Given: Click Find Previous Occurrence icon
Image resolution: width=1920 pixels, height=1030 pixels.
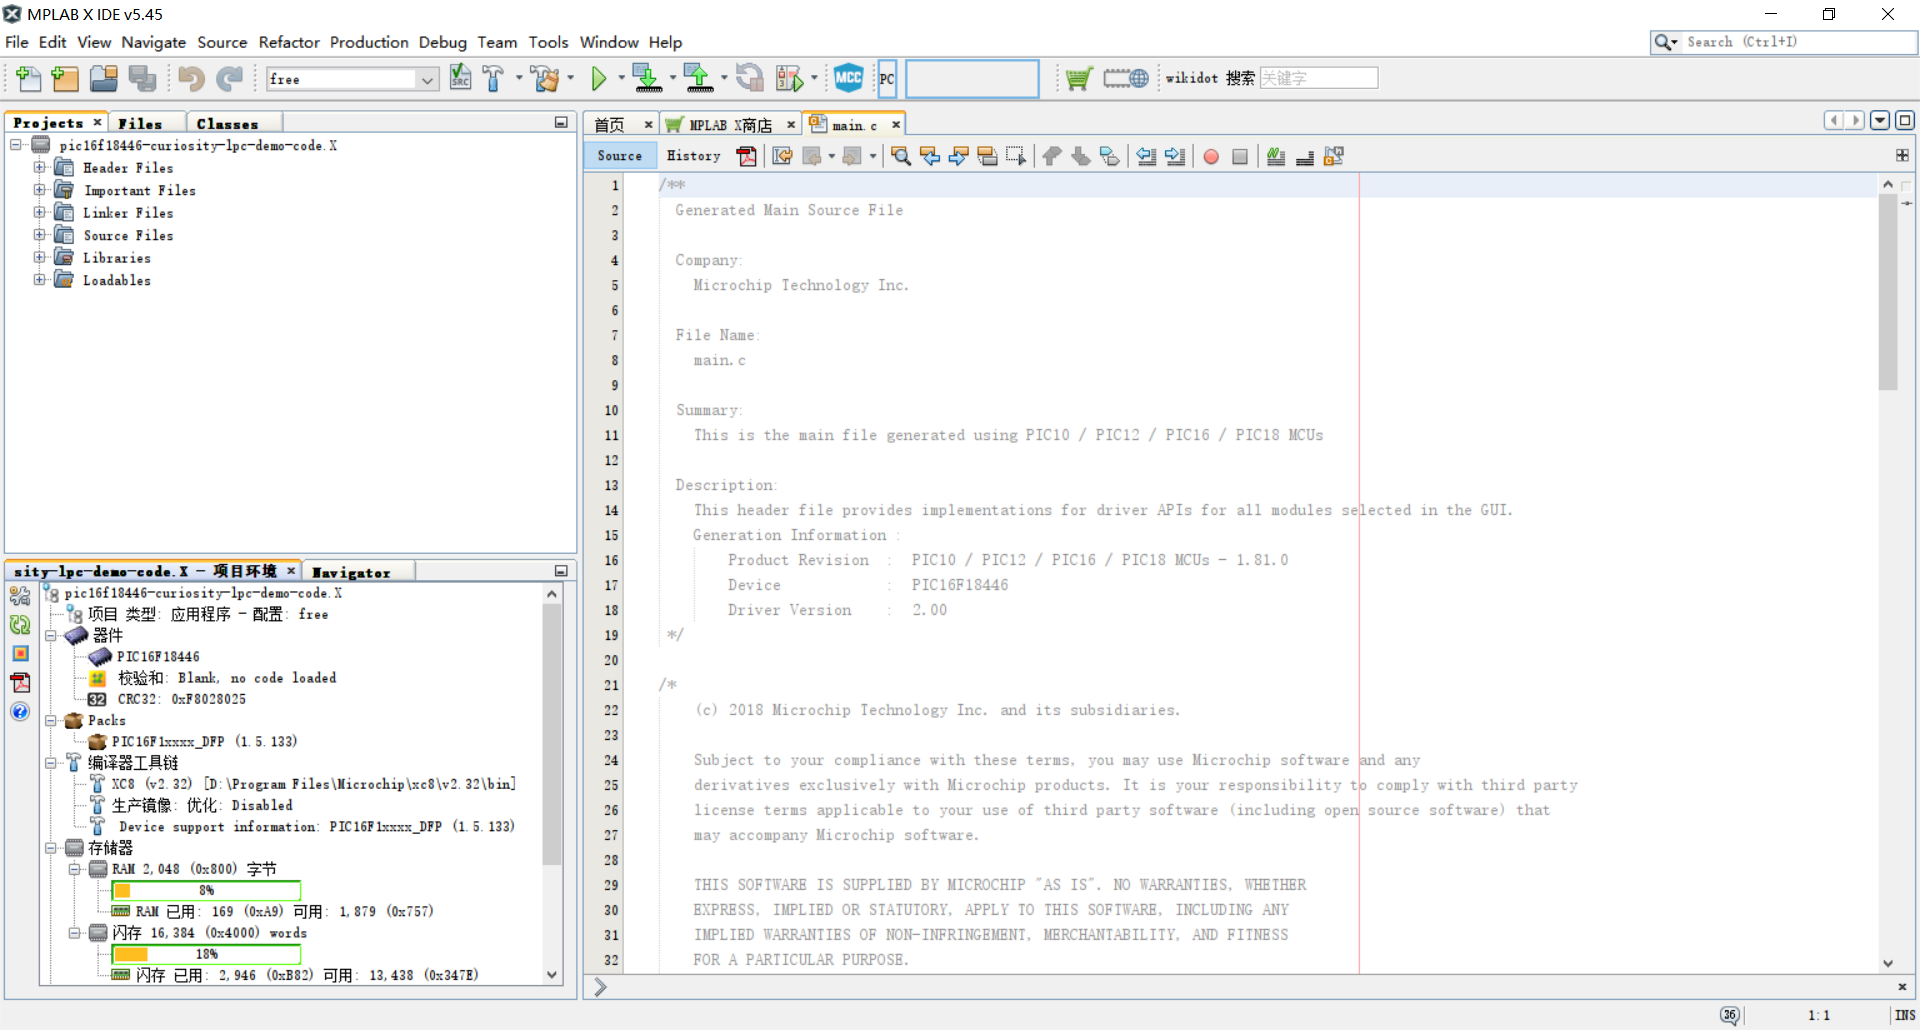Looking at the screenshot, I should tap(930, 156).
